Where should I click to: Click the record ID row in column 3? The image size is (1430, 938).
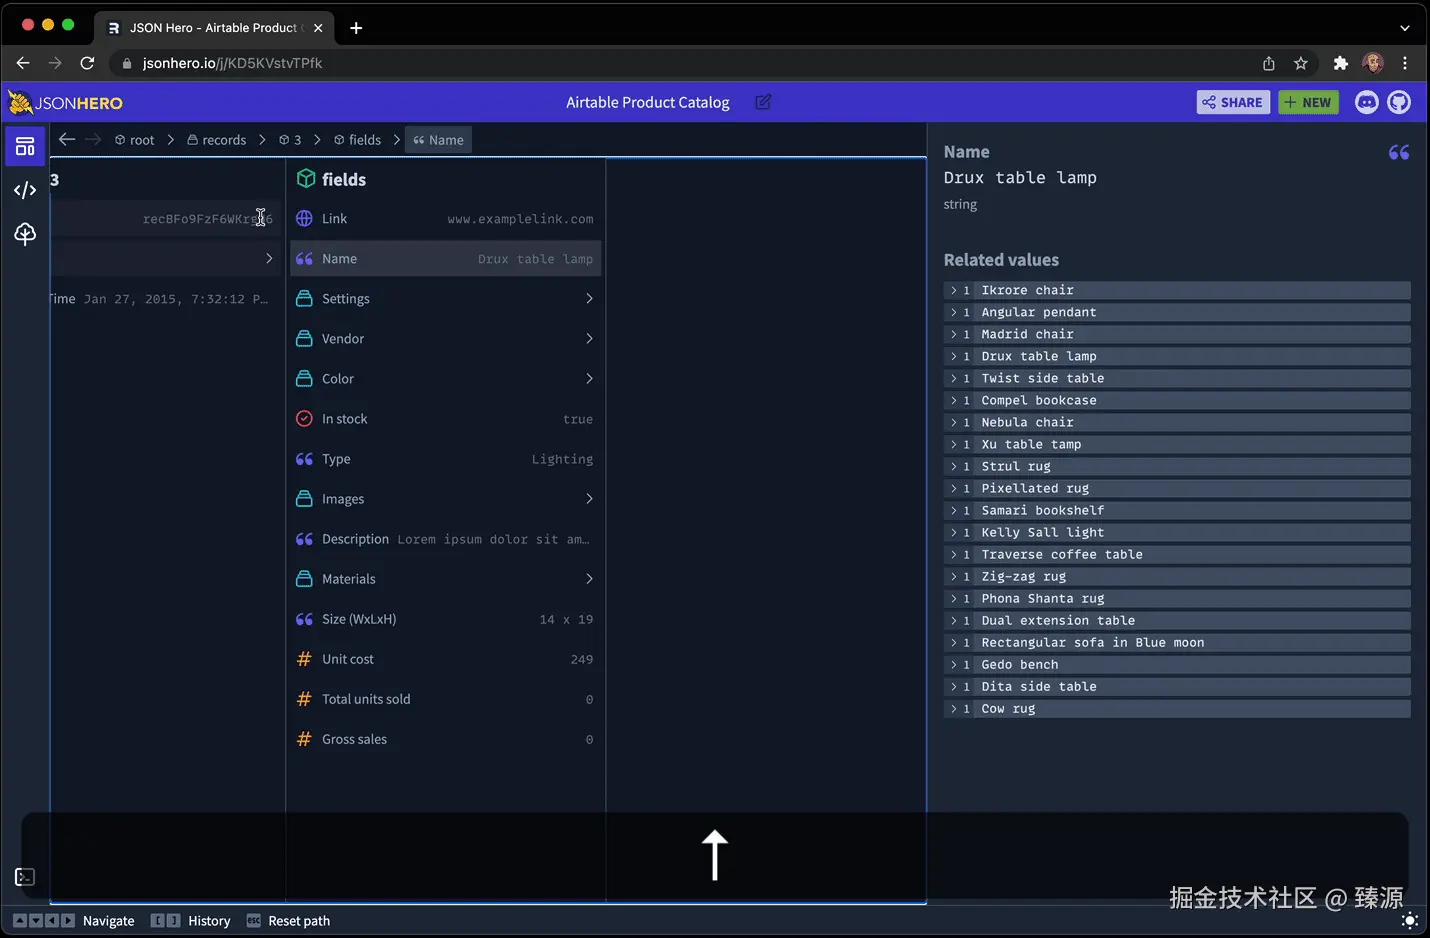click(166, 219)
